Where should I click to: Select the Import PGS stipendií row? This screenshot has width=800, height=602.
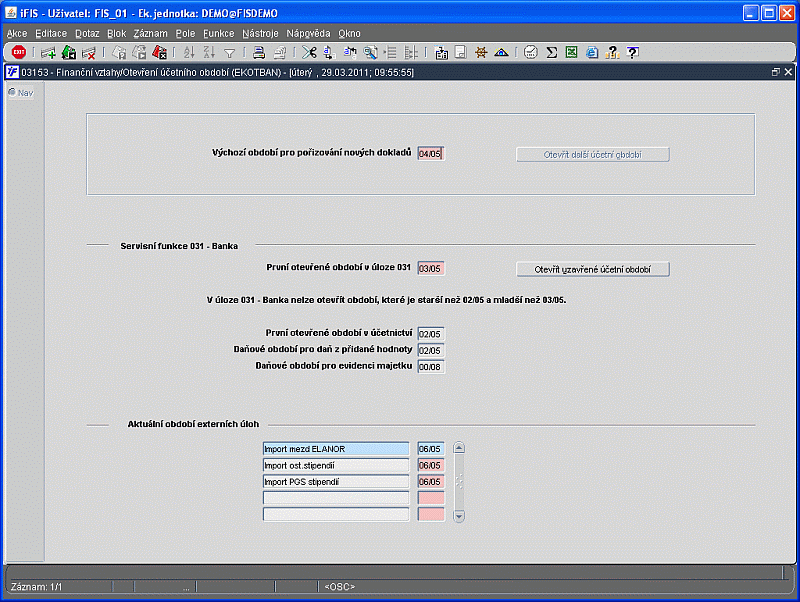(x=336, y=482)
